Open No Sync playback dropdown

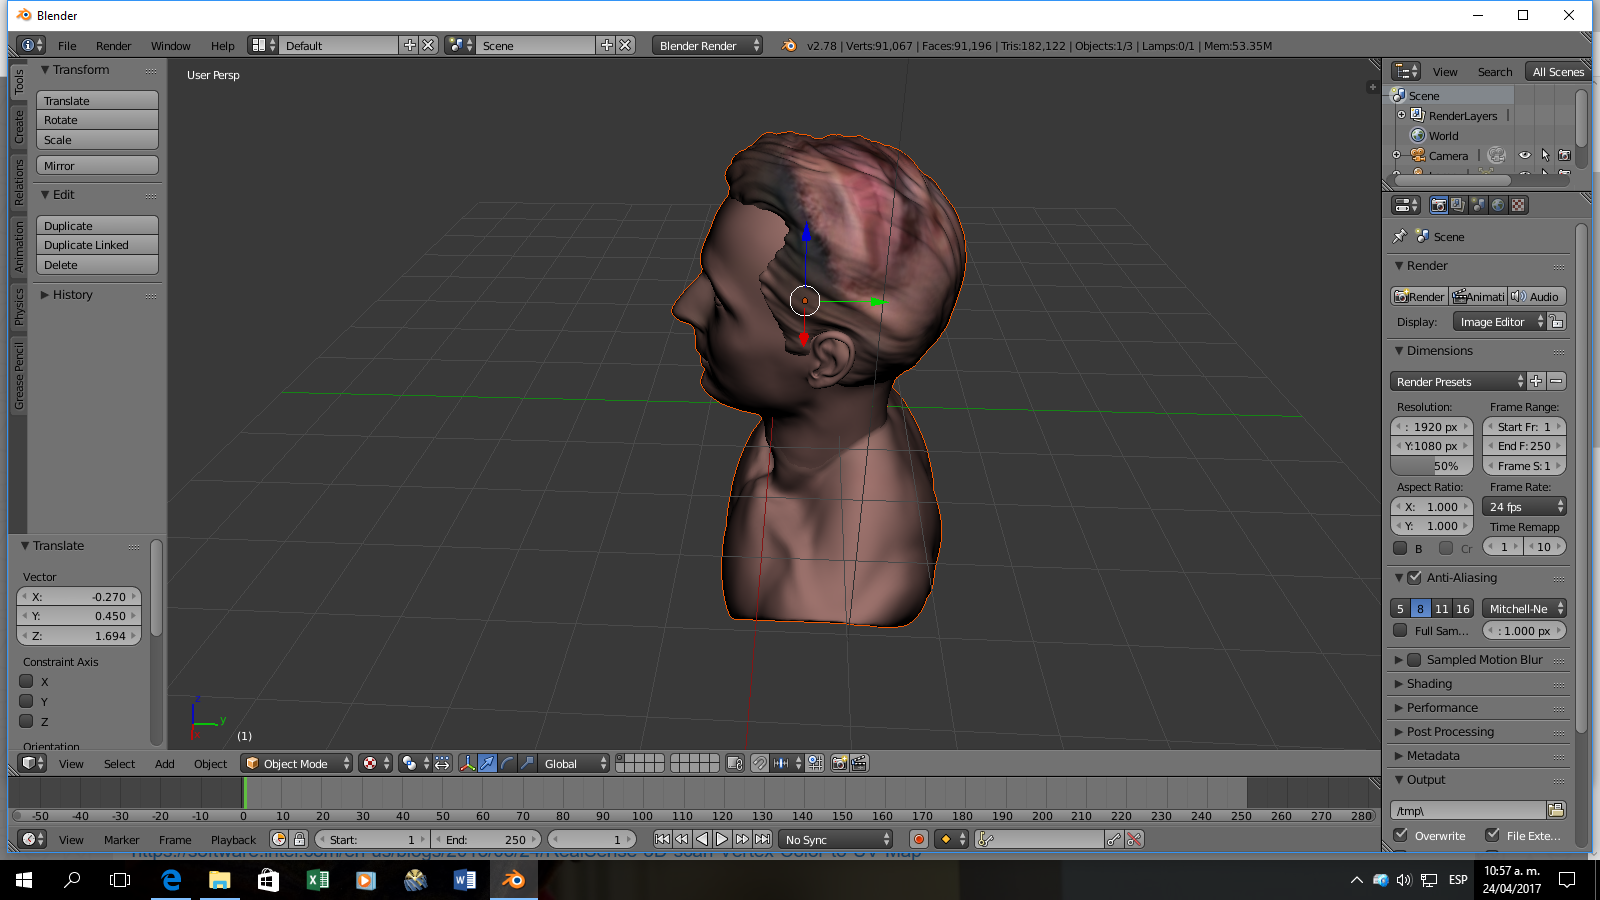coord(836,839)
